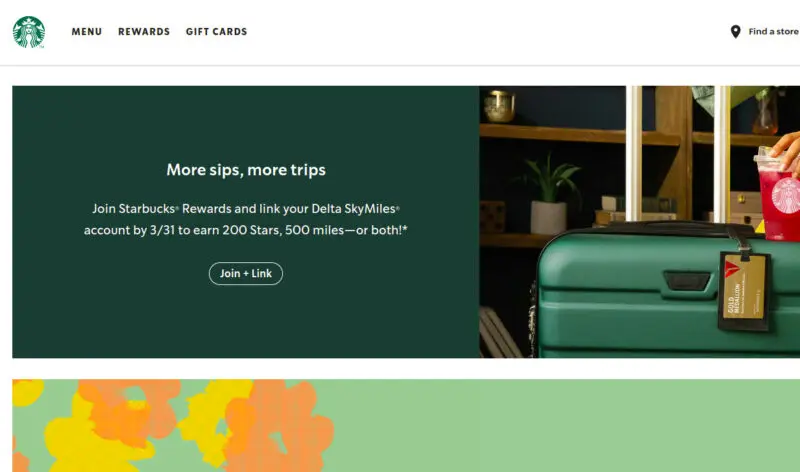Click the More sips, more trips heading

pyautogui.click(x=246, y=170)
